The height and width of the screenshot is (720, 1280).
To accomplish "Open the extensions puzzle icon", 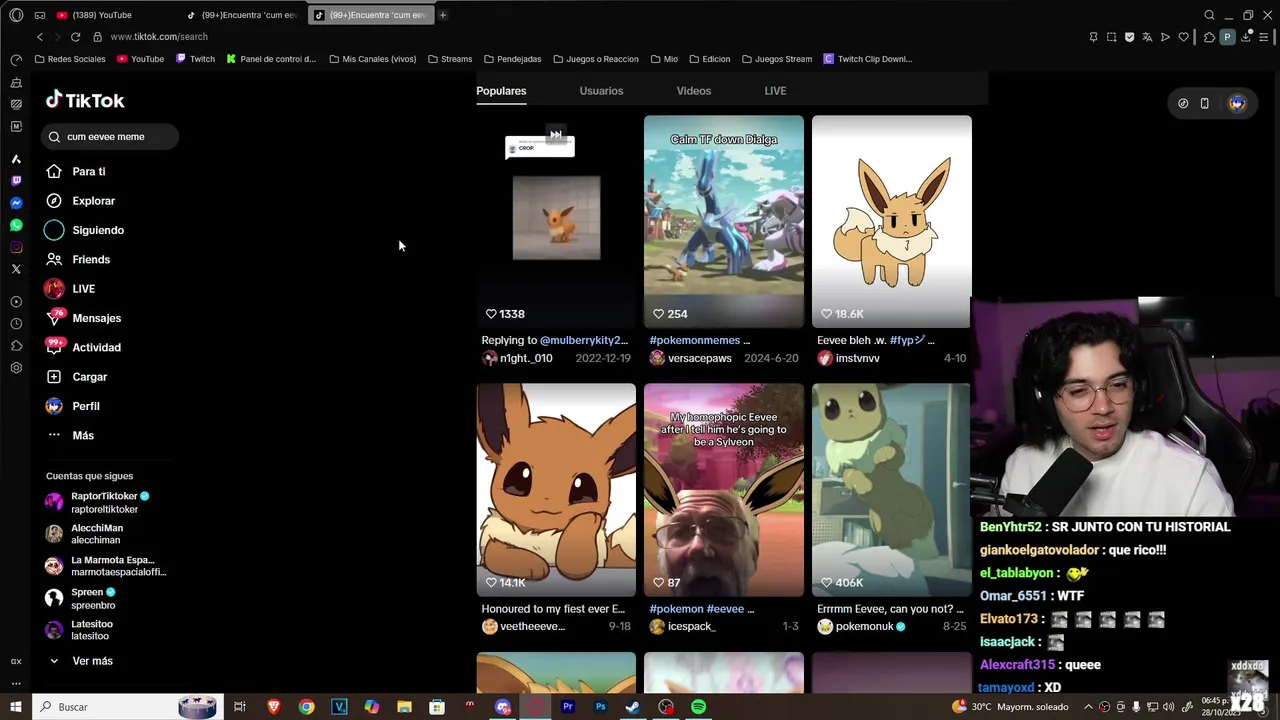I will click(x=1209, y=37).
